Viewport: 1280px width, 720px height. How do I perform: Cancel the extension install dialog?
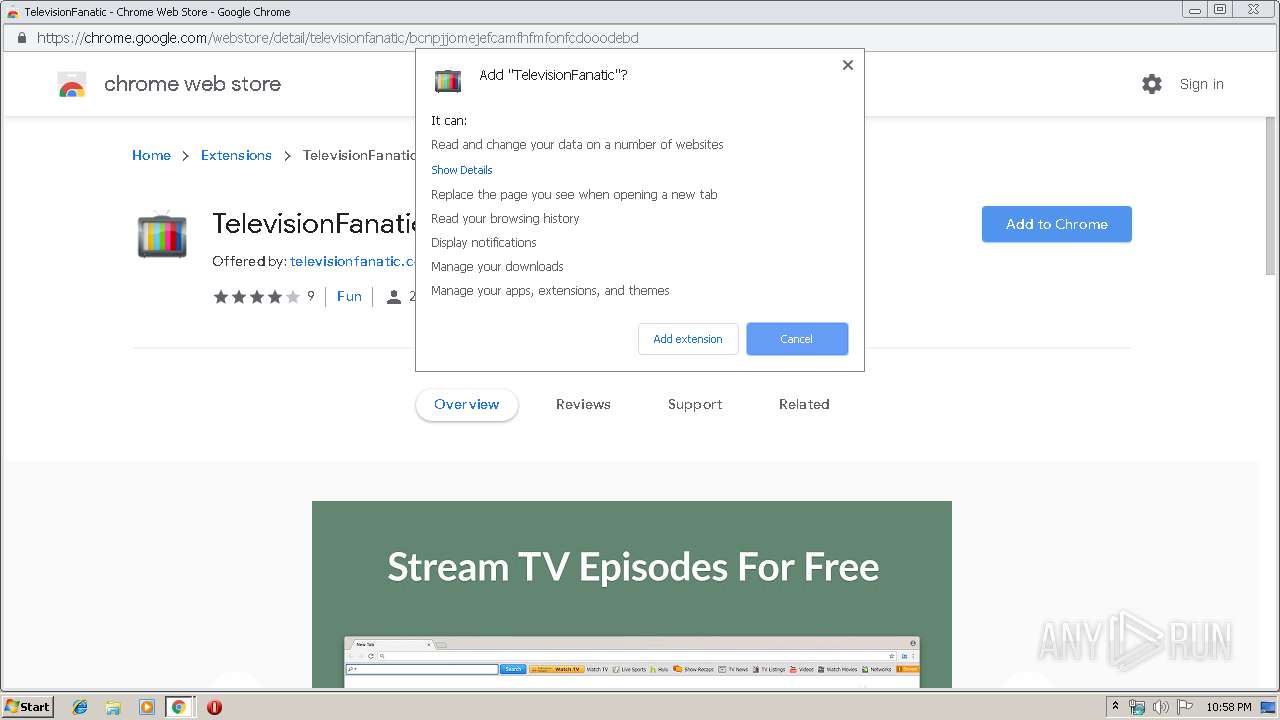click(x=797, y=339)
